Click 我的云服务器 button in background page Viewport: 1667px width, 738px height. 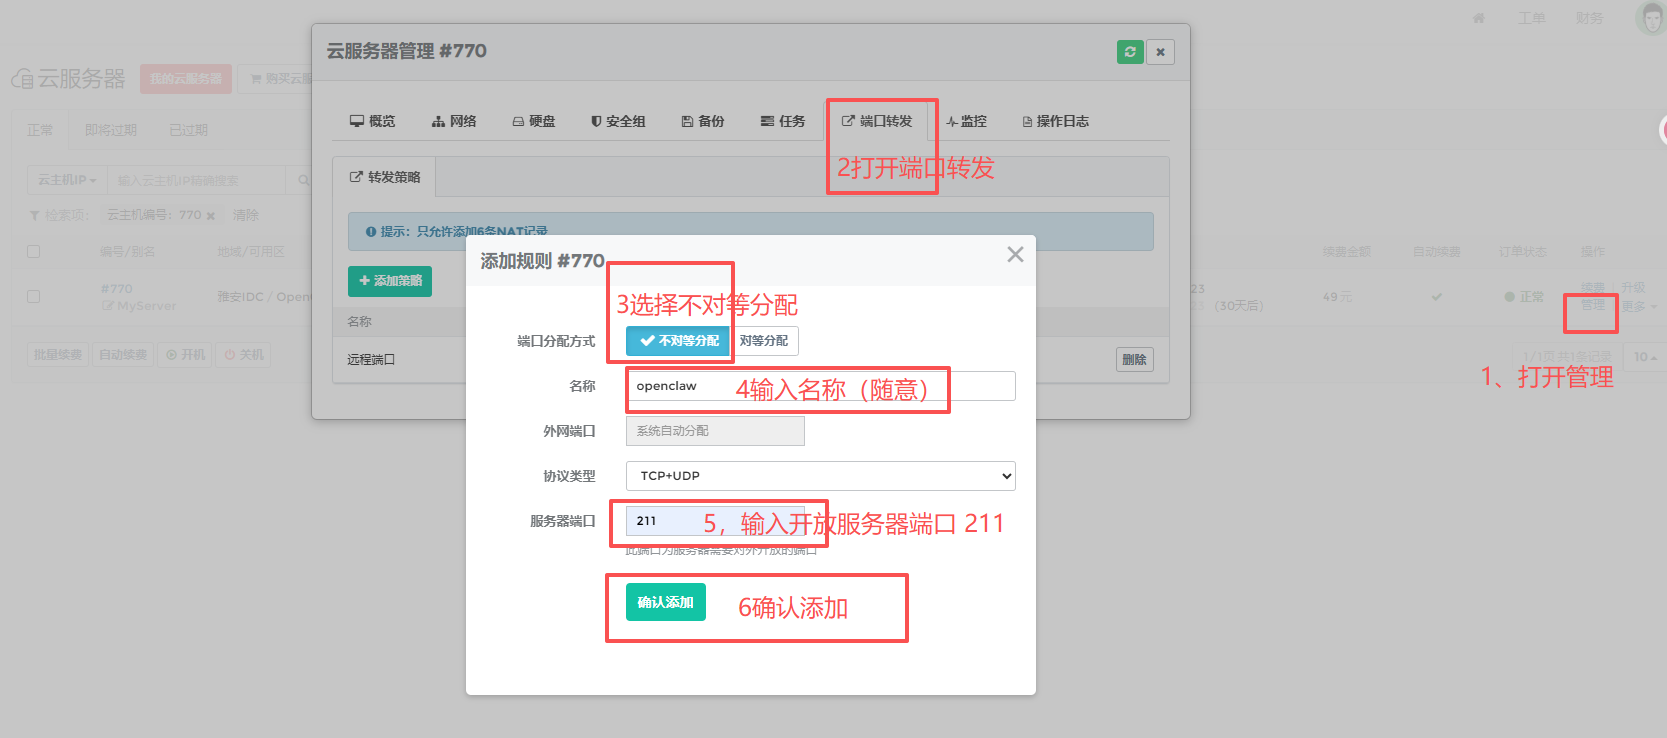(x=186, y=79)
